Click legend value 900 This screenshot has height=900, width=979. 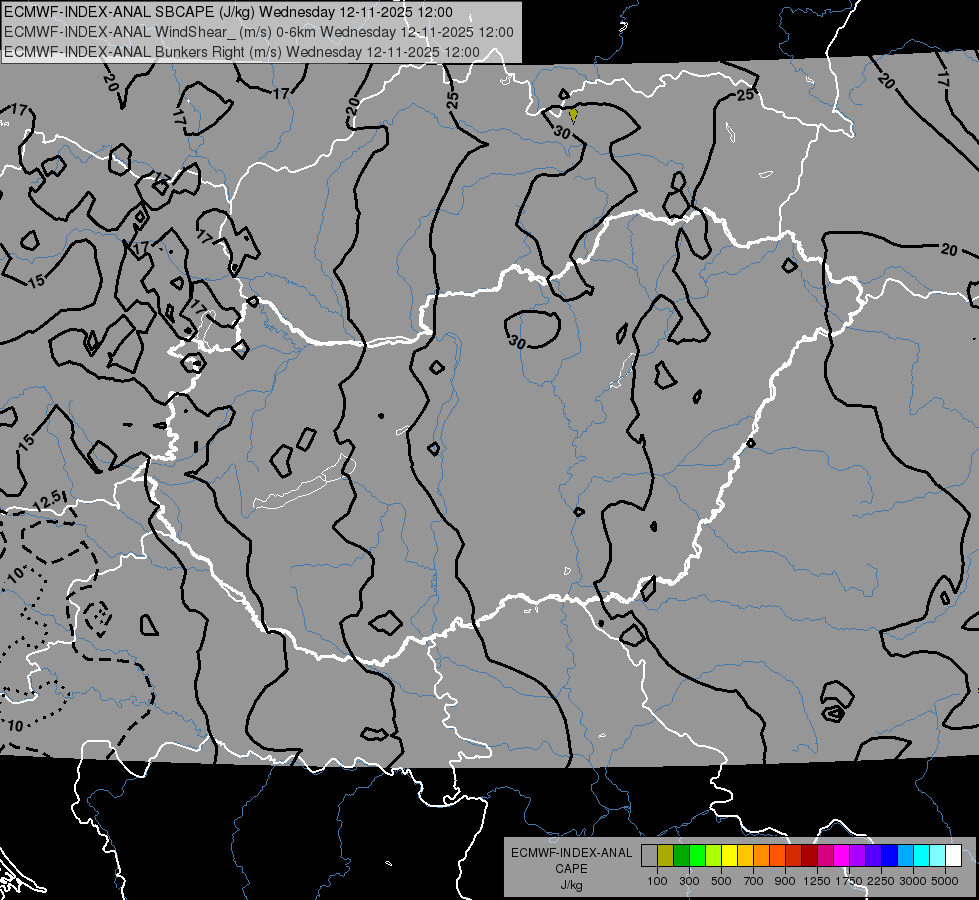(785, 881)
